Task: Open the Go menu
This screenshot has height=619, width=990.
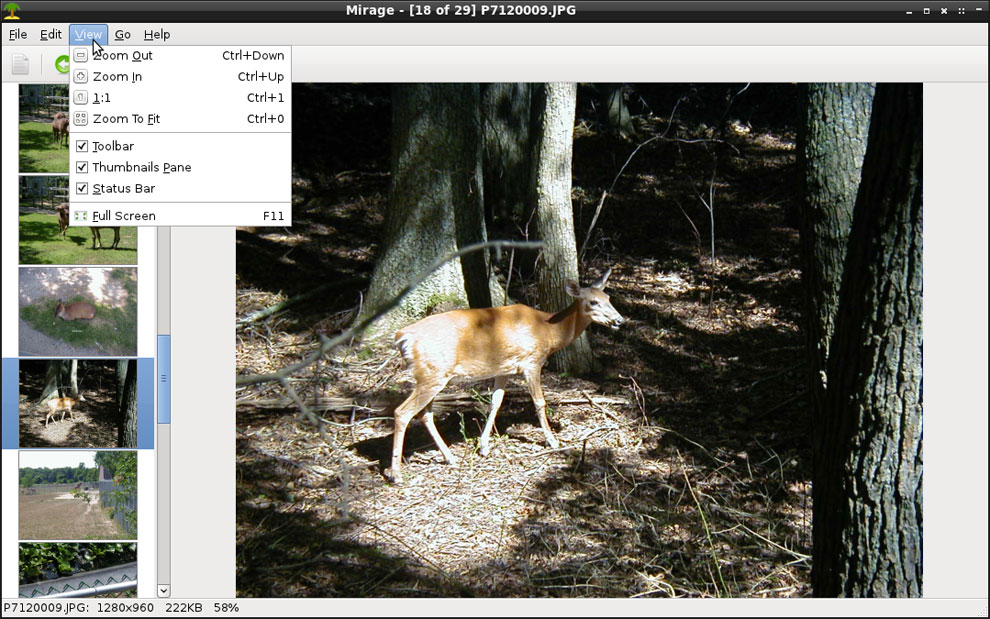Action: [122, 35]
